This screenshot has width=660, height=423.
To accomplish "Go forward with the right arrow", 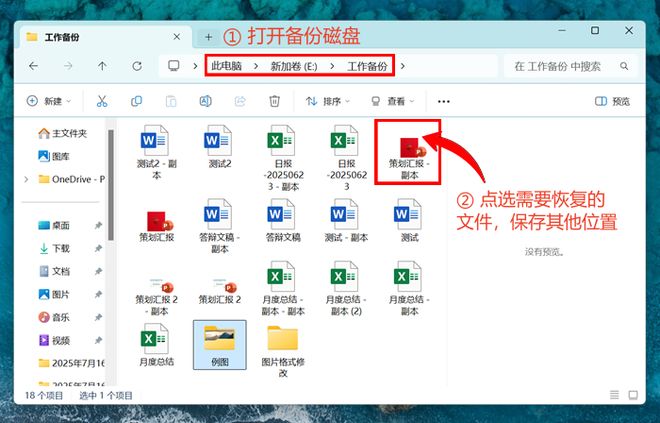I will point(68,66).
